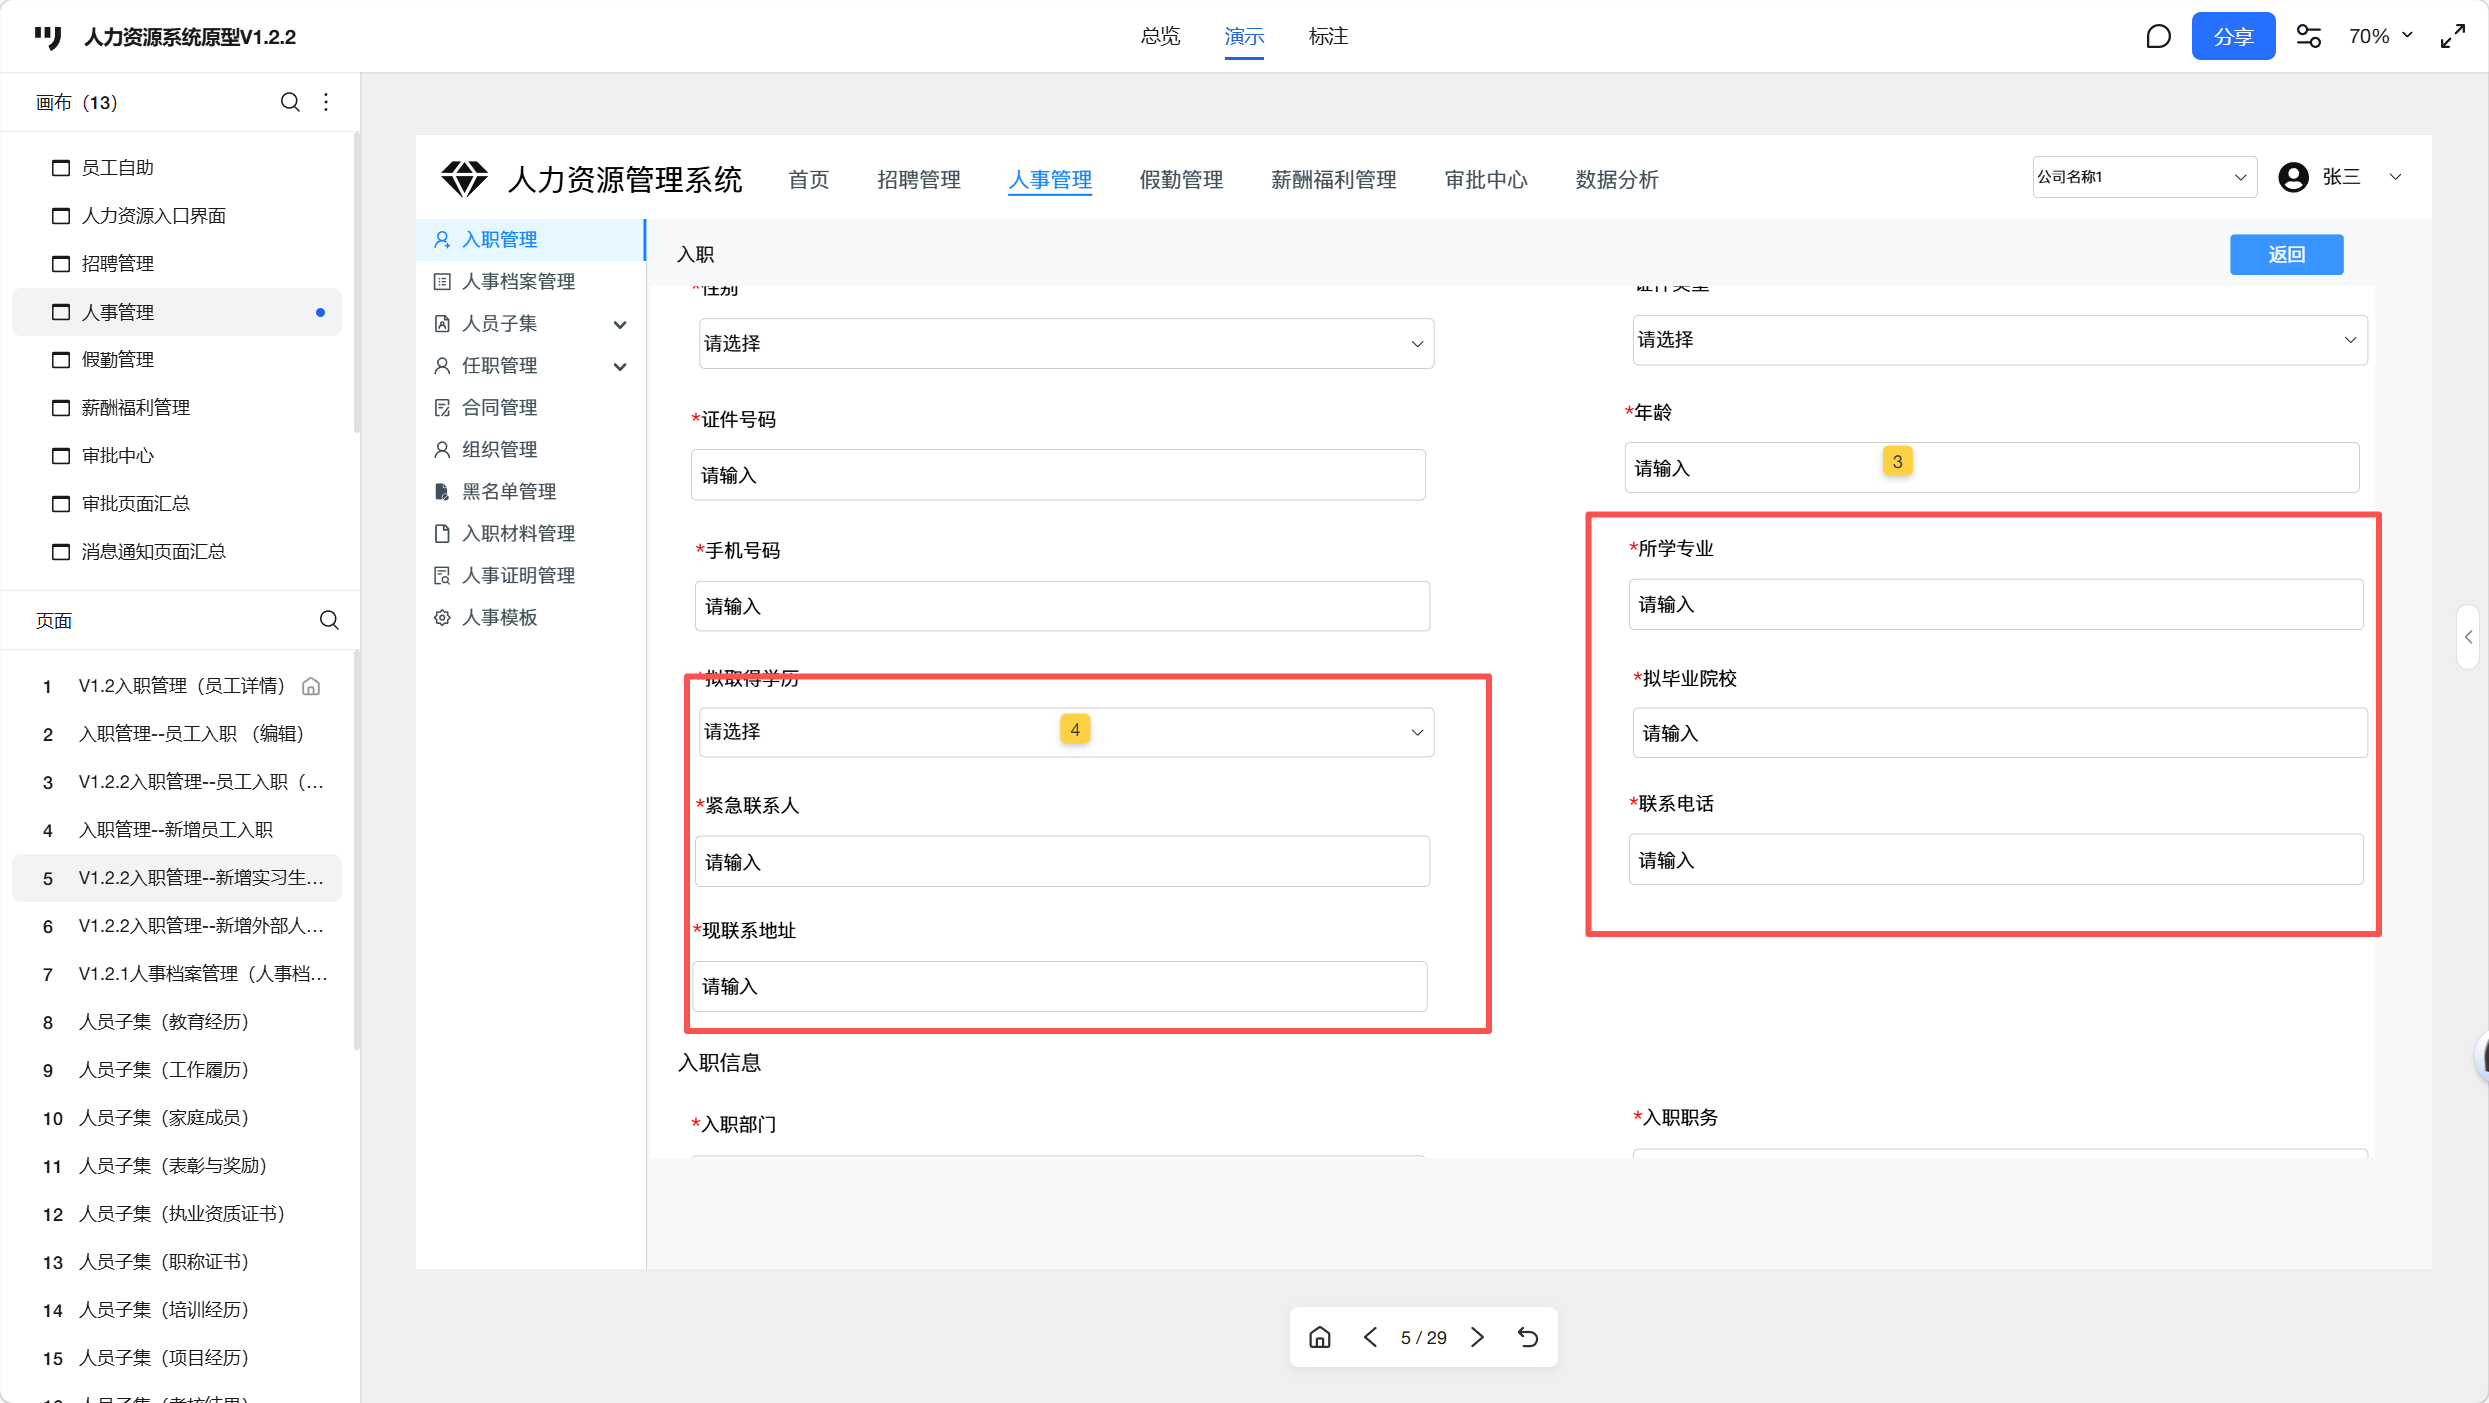This screenshot has height=1403, width=2489.
Task: Click the blue 分享 button
Action: click(x=2232, y=37)
